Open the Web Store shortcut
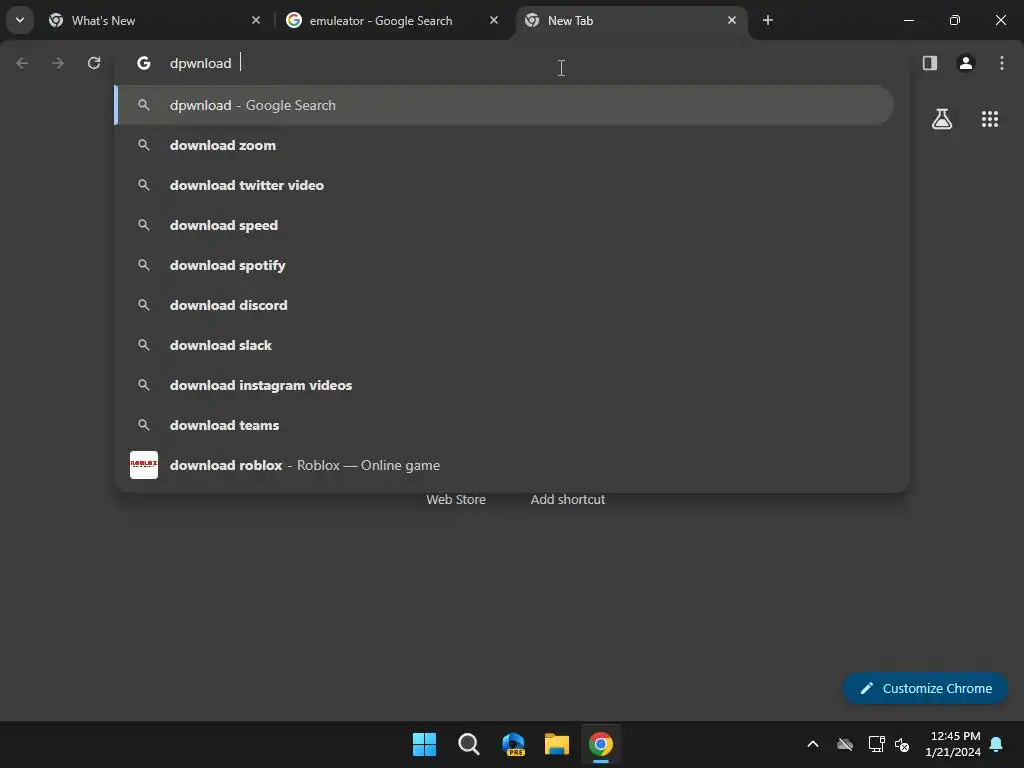 pyautogui.click(x=456, y=499)
